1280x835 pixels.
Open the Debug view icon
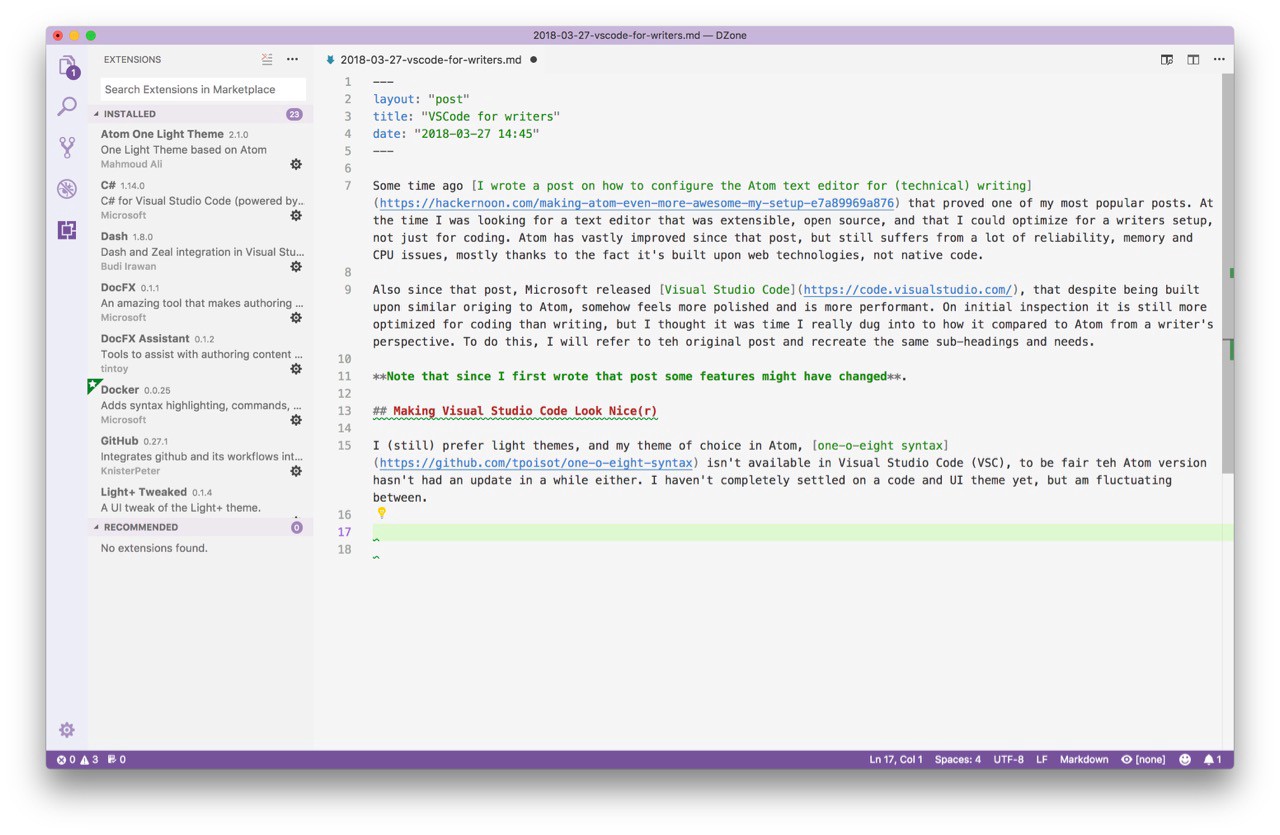point(67,189)
